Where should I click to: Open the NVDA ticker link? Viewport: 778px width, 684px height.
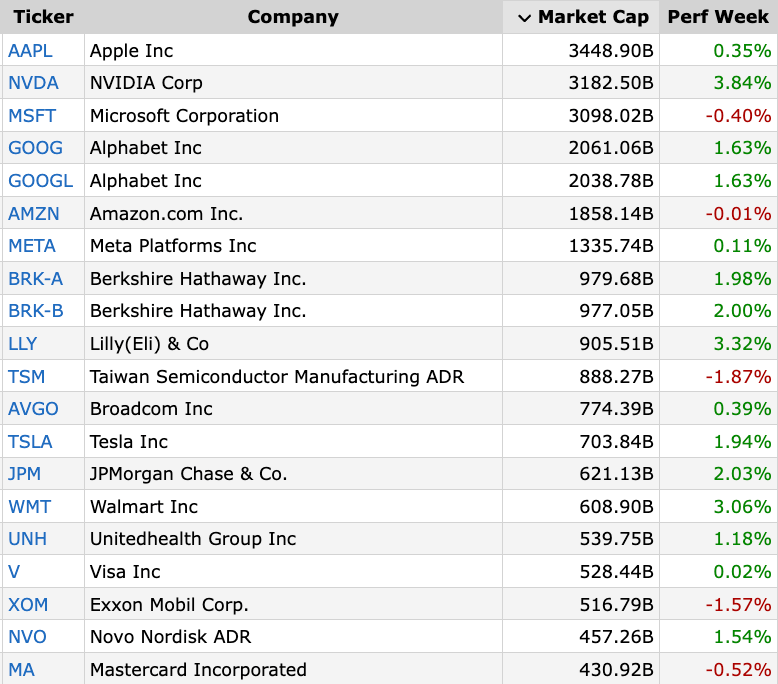(33, 83)
